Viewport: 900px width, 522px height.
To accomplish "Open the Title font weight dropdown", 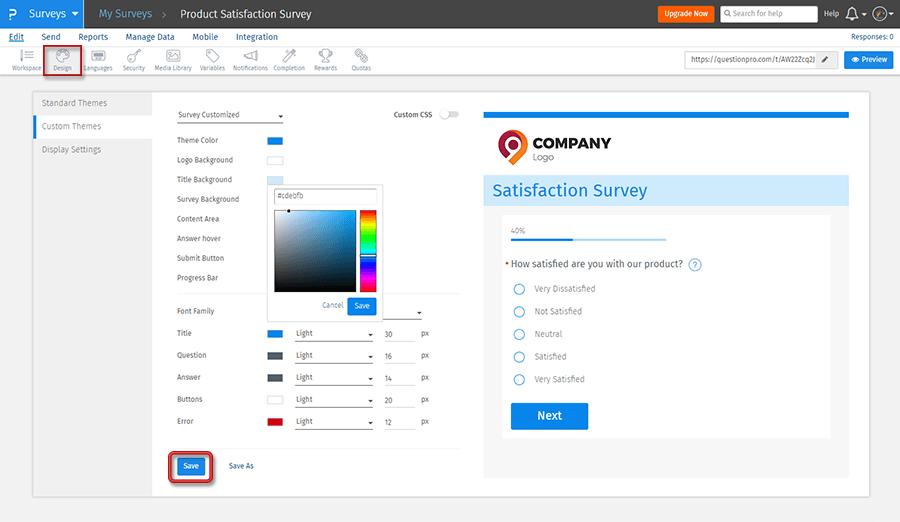I will 333,334.
